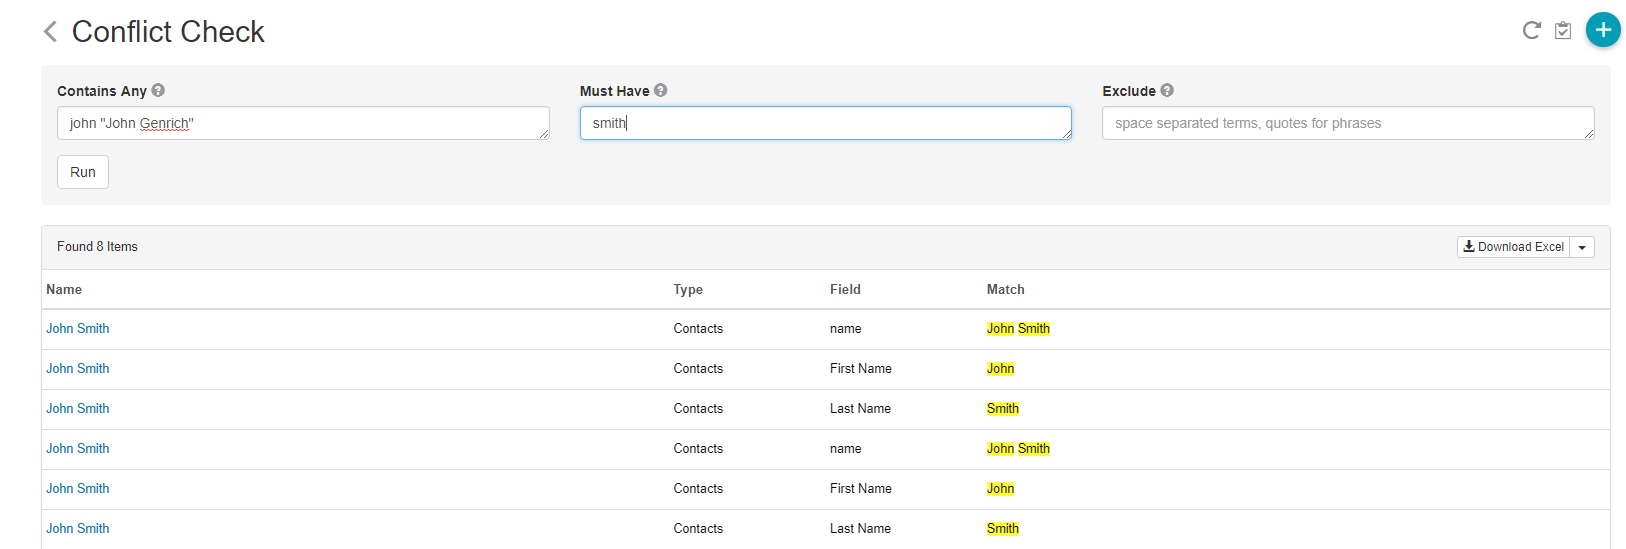Image resolution: width=1626 pixels, height=549 pixels.
Task: Show help for Exclude
Action: (1167, 90)
